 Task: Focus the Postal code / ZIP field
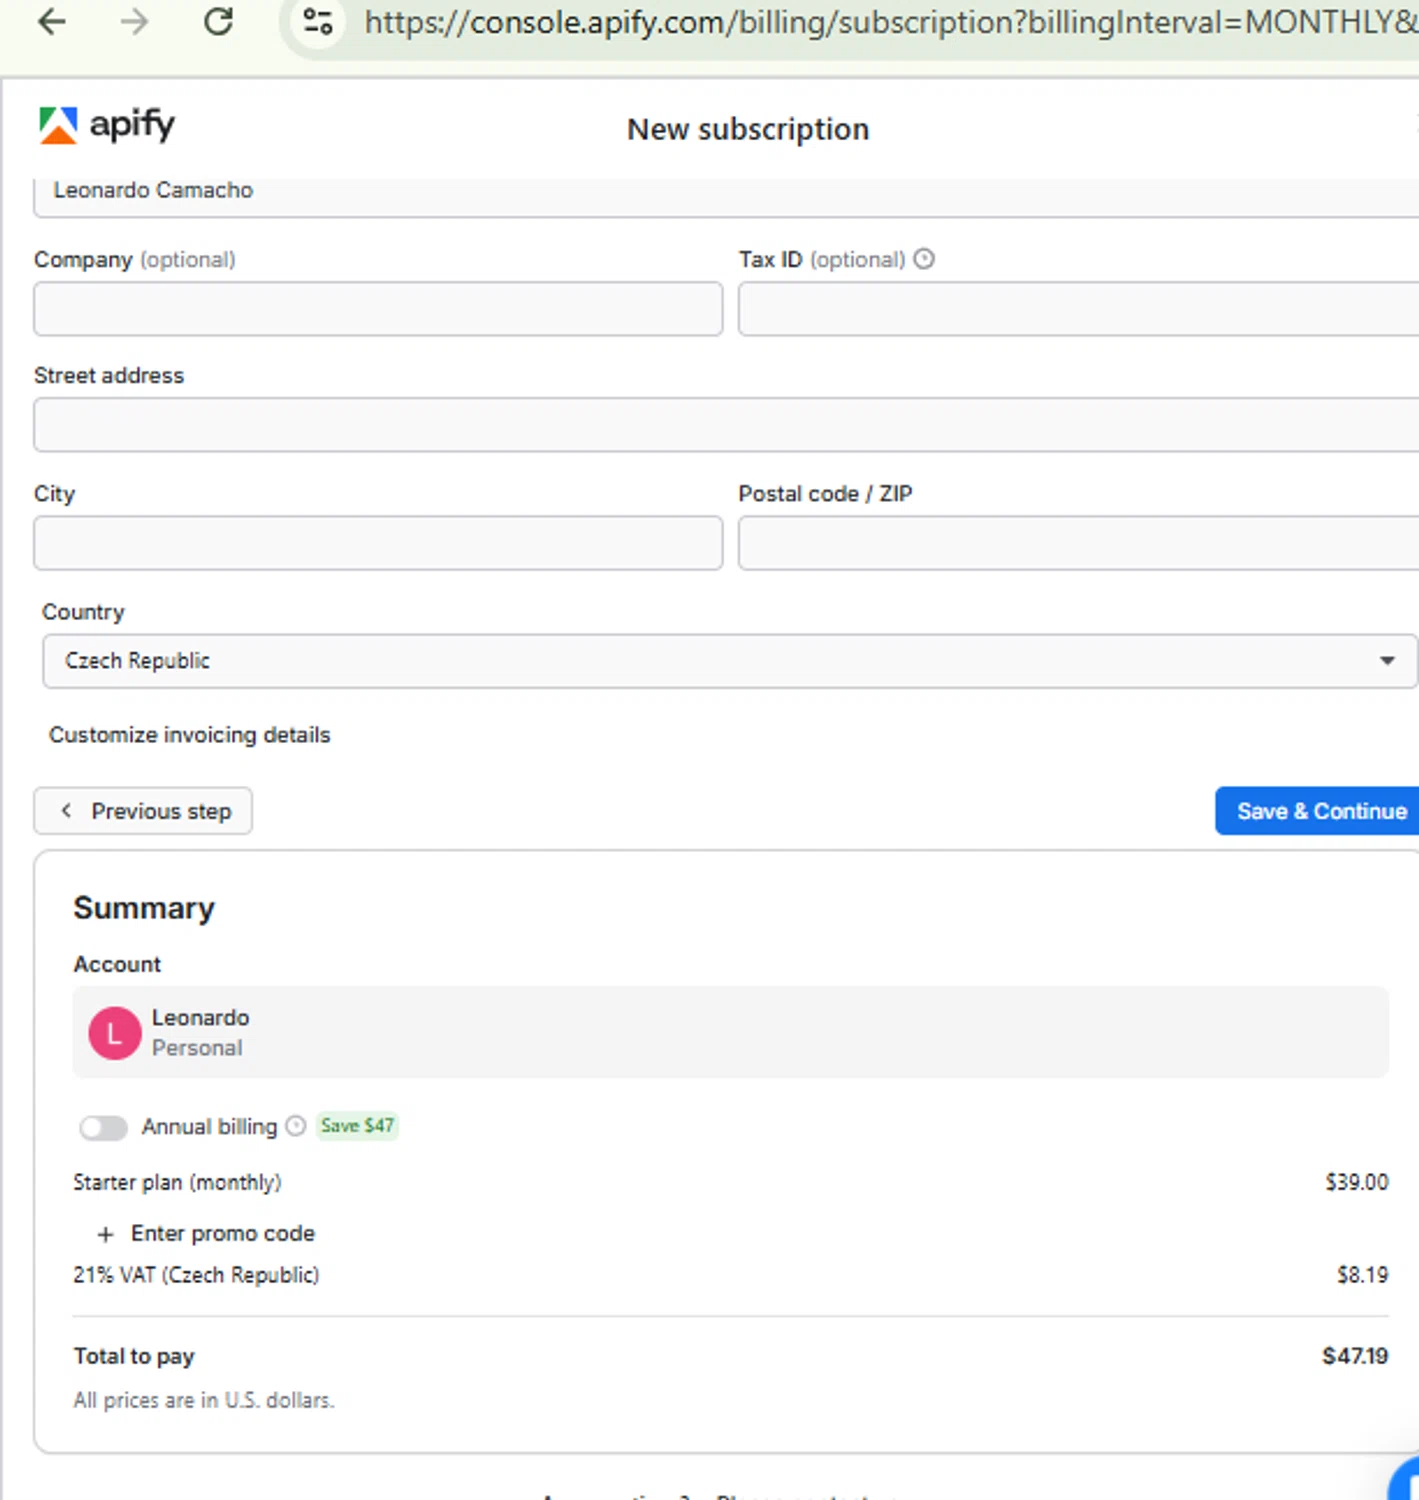coord(1078,543)
